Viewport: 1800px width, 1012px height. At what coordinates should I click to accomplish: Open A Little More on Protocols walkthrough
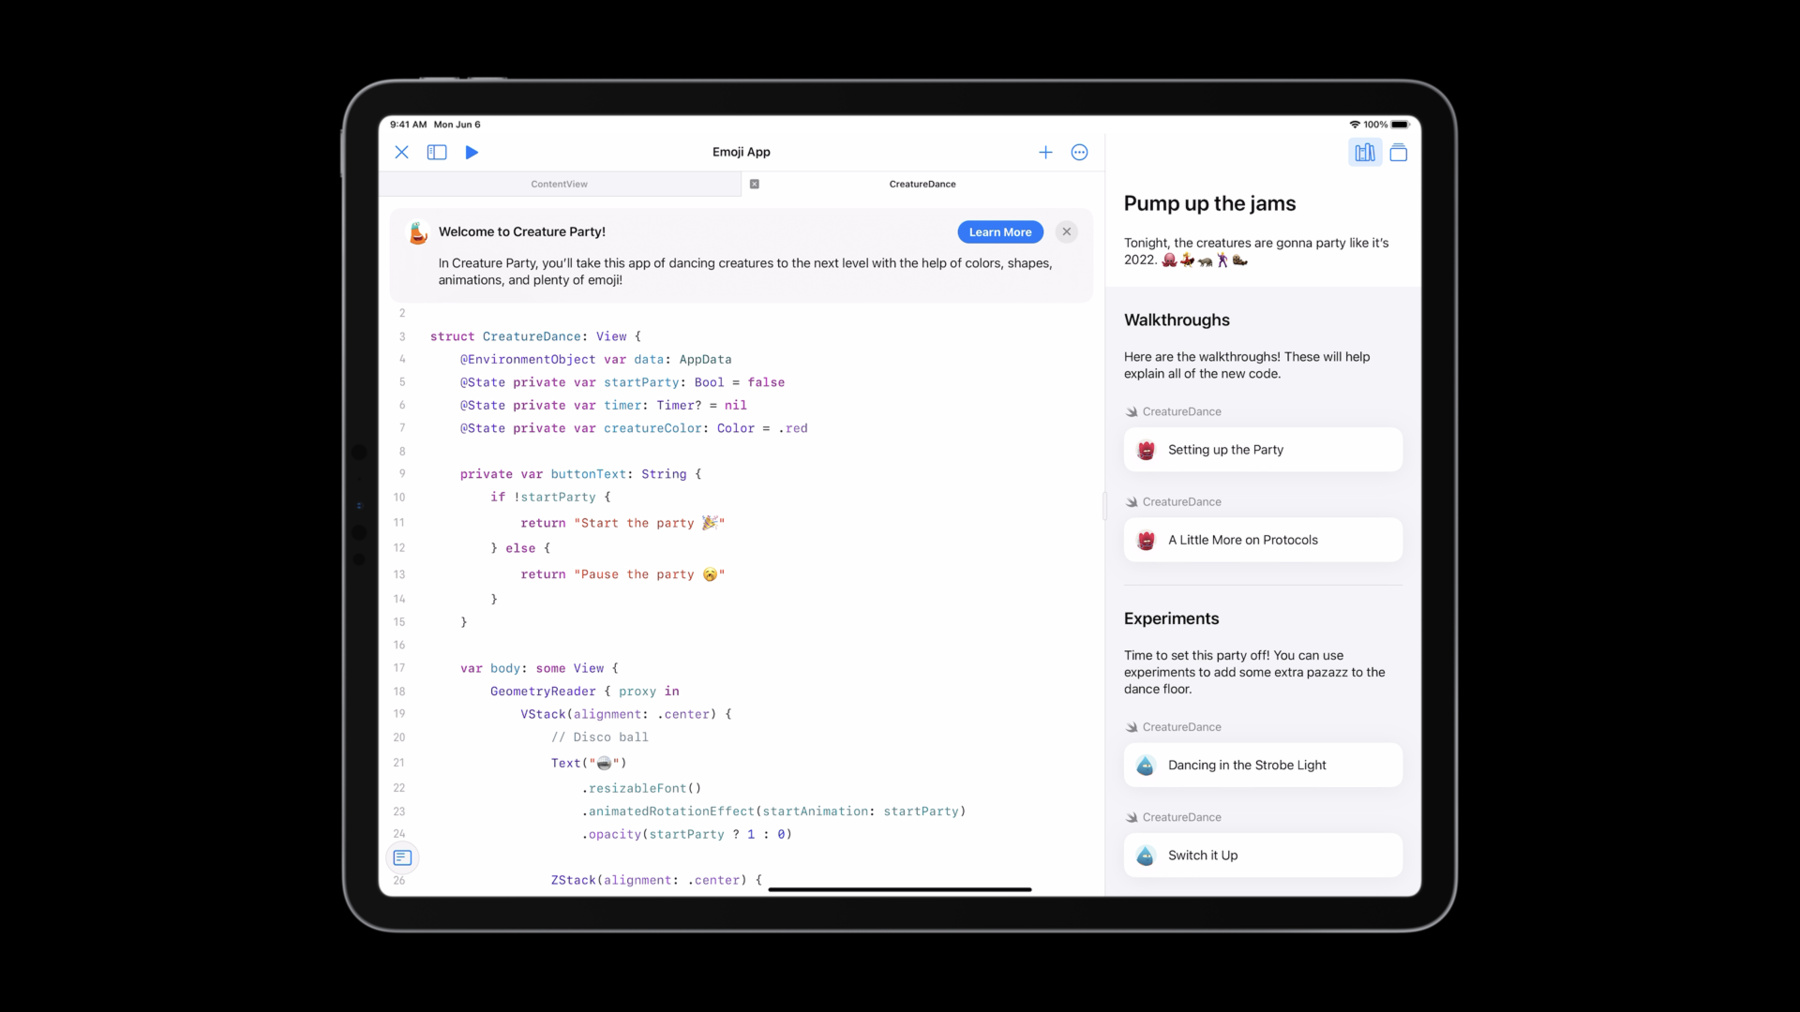pos(1263,540)
